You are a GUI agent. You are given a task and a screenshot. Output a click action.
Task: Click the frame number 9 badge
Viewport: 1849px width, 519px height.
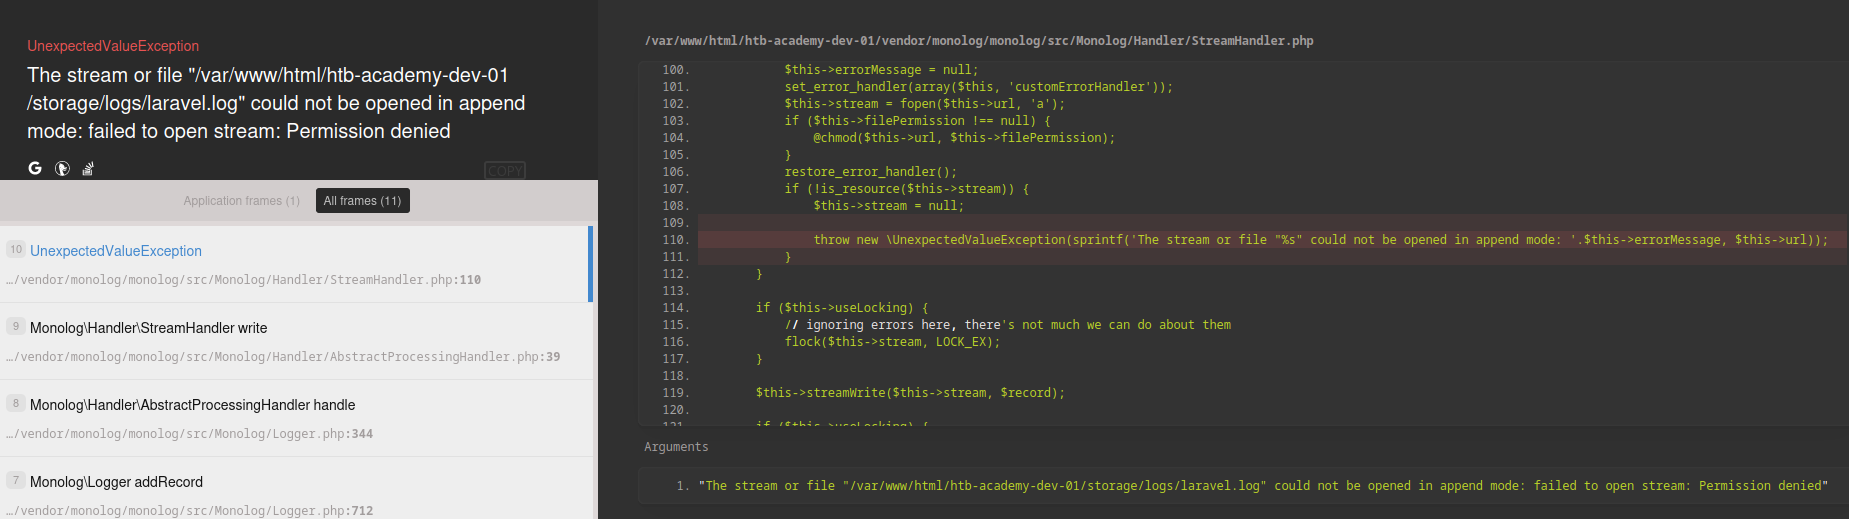[16, 326]
